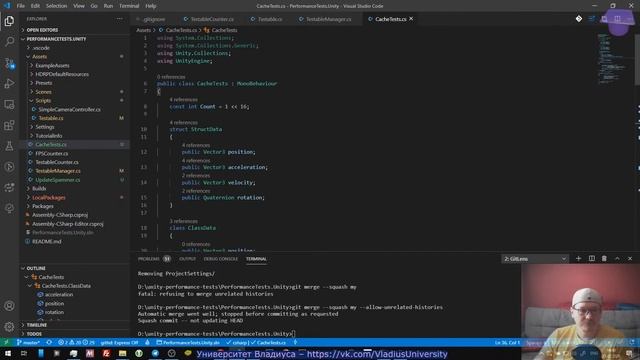Open the Selection menu
Viewport: 640px width, 360px height.
[56, 6]
